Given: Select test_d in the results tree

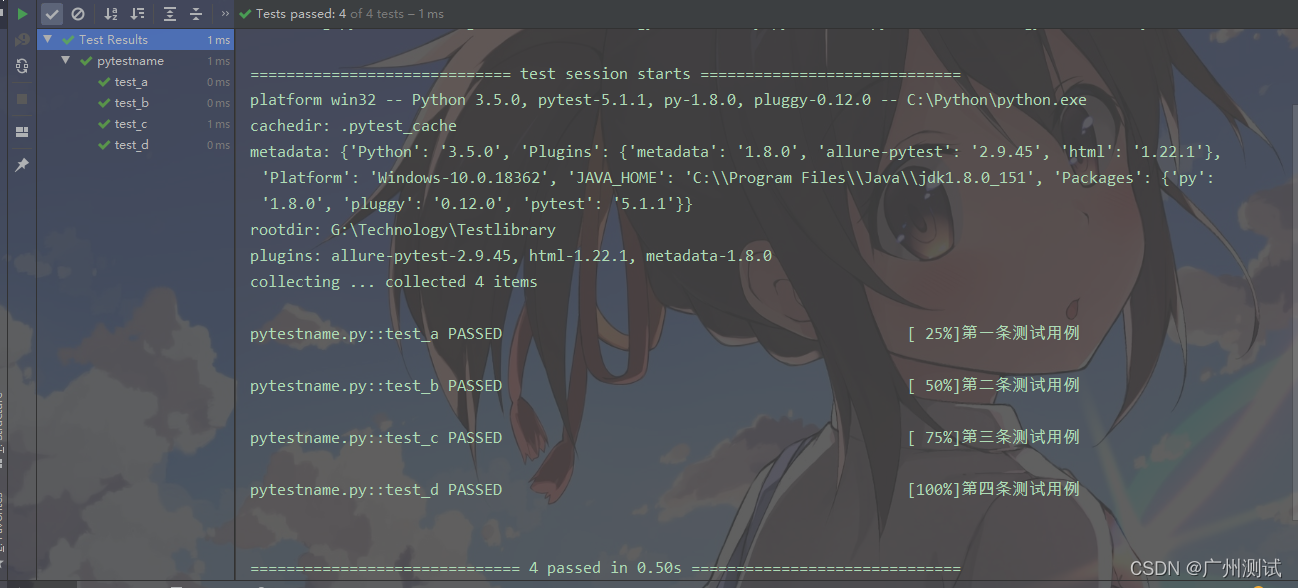Looking at the screenshot, I should pos(132,145).
